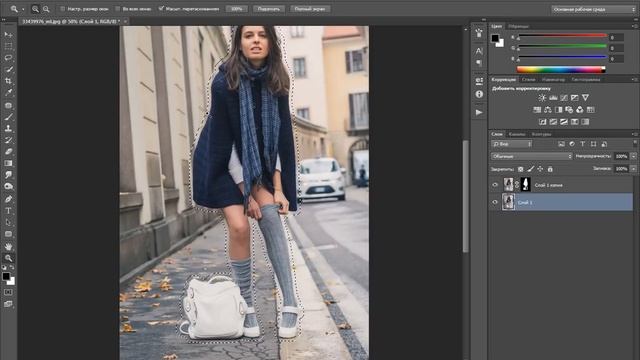Select the Pen tool
640x360 pixels.
8,199
